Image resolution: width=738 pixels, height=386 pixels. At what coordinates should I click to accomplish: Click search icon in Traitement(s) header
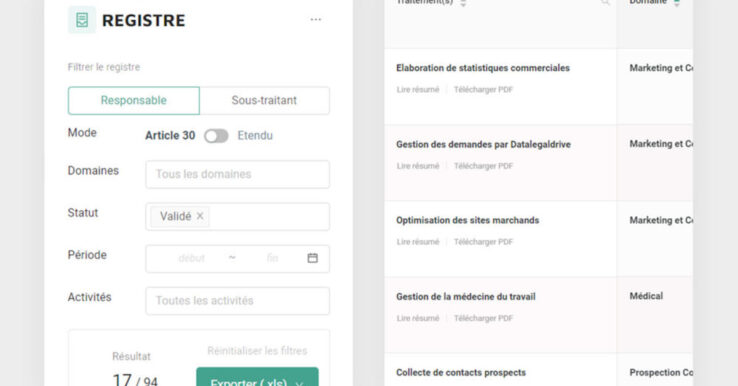(x=605, y=2)
